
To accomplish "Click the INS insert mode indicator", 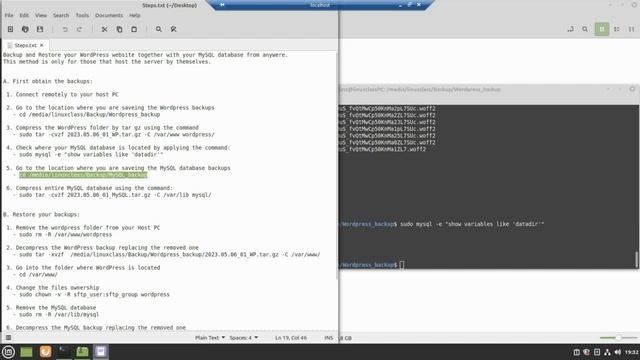I will click(329, 338).
